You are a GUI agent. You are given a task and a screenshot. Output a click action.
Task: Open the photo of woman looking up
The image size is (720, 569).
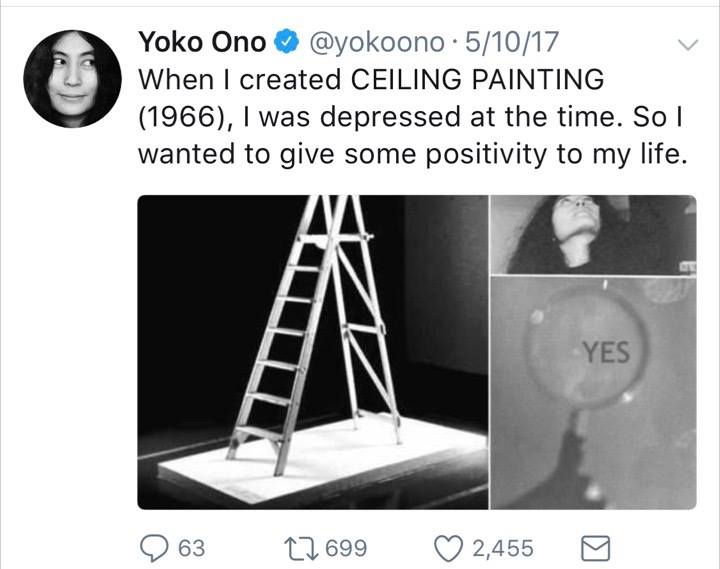click(x=593, y=234)
